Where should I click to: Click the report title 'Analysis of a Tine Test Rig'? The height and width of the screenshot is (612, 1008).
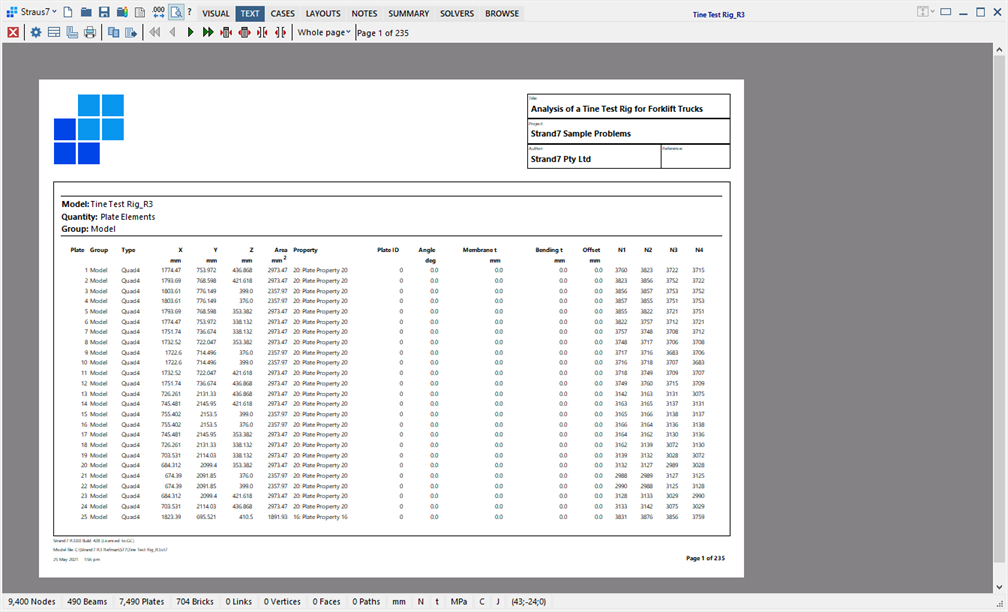tap(616, 109)
